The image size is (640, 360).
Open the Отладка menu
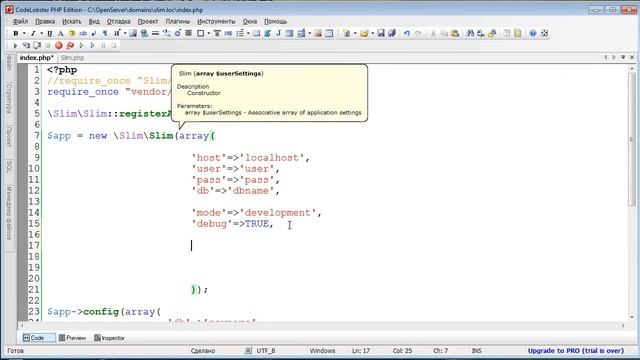click(x=118, y=21)
